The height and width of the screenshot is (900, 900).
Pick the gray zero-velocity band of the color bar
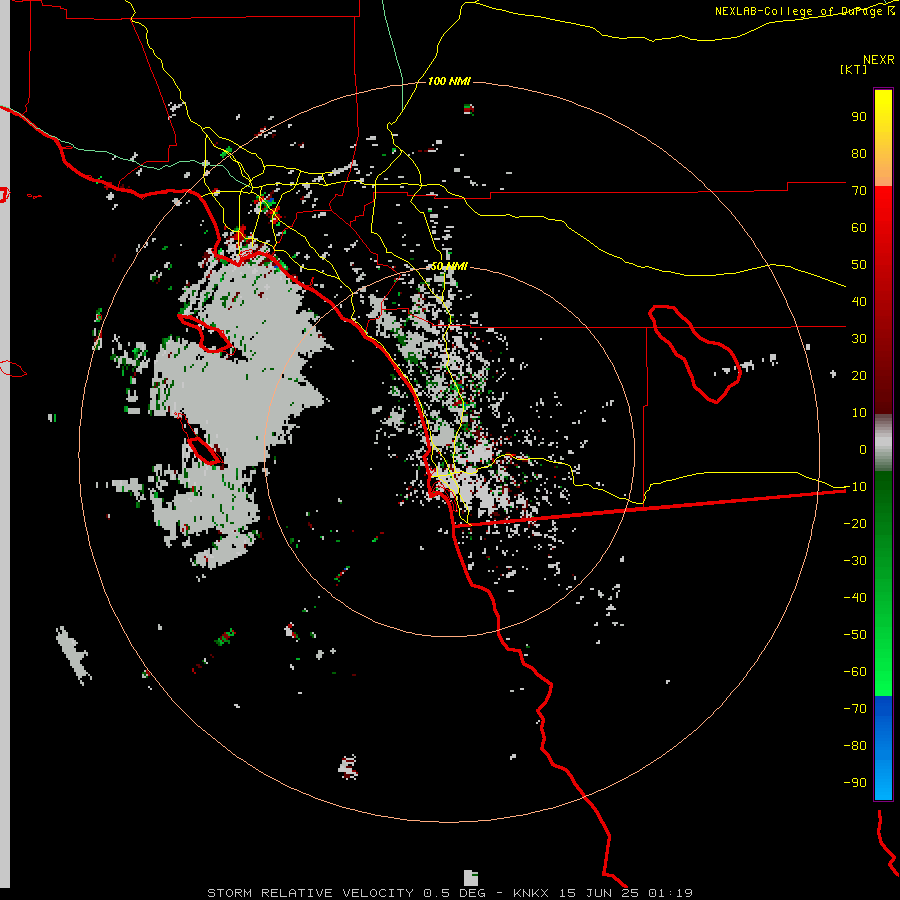point(883,443)
